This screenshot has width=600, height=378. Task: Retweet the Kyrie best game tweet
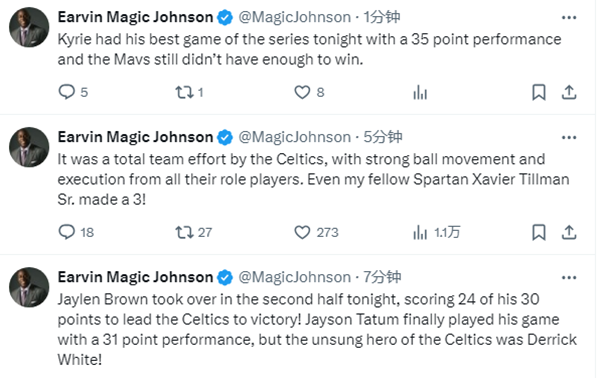point(184,92)
